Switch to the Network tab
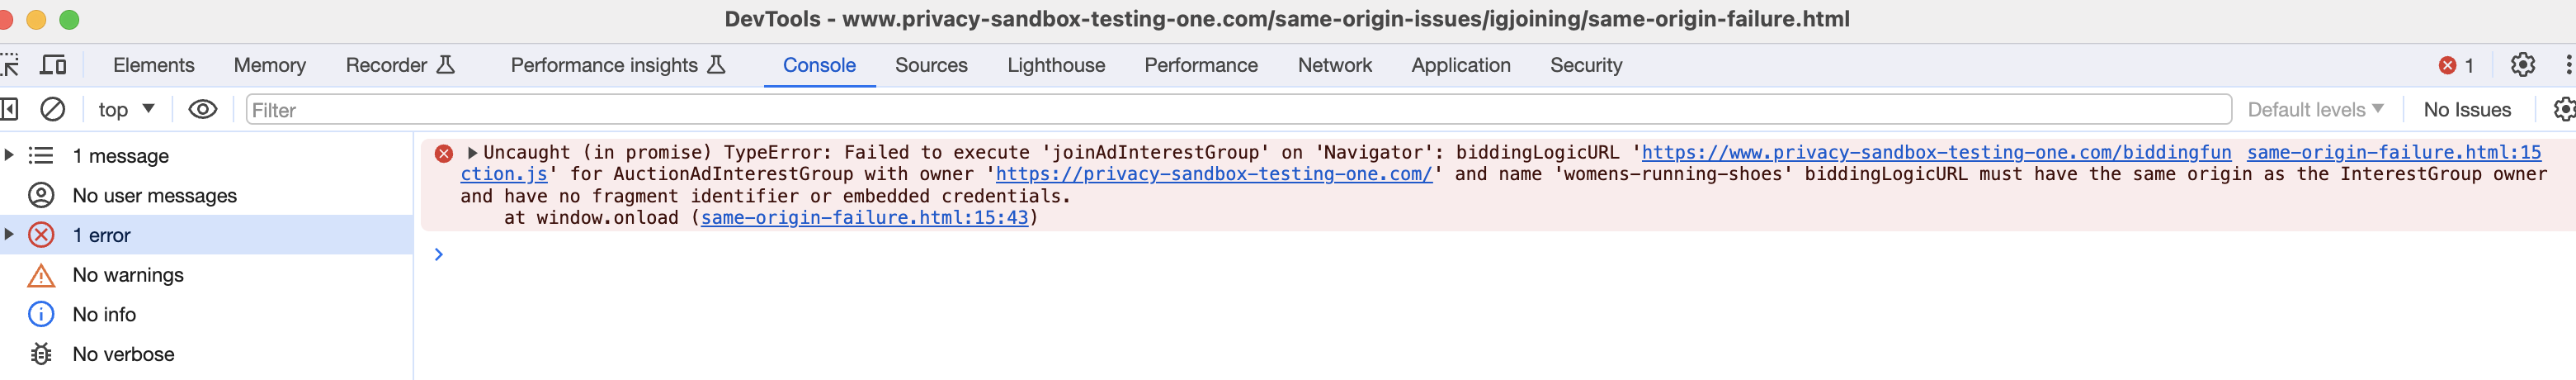2576x380 pixels. pyautogui.click(x=1334, y=65)
